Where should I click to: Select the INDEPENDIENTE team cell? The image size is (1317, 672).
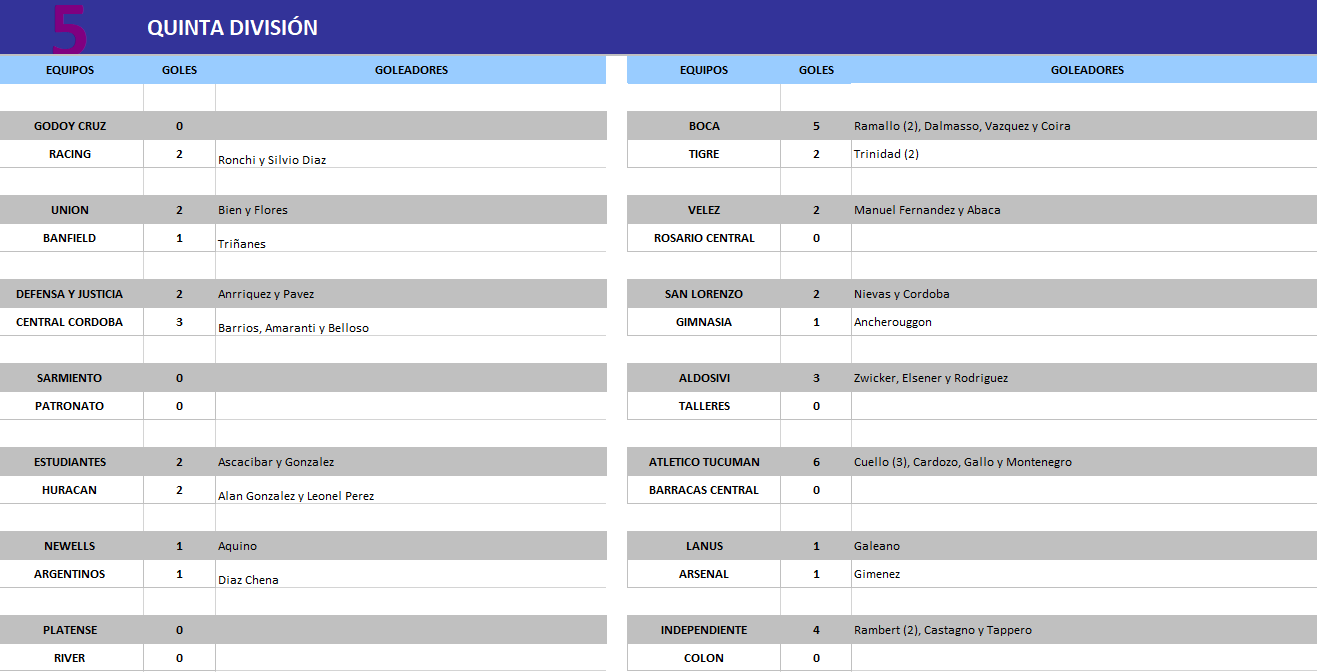(704, 630)
